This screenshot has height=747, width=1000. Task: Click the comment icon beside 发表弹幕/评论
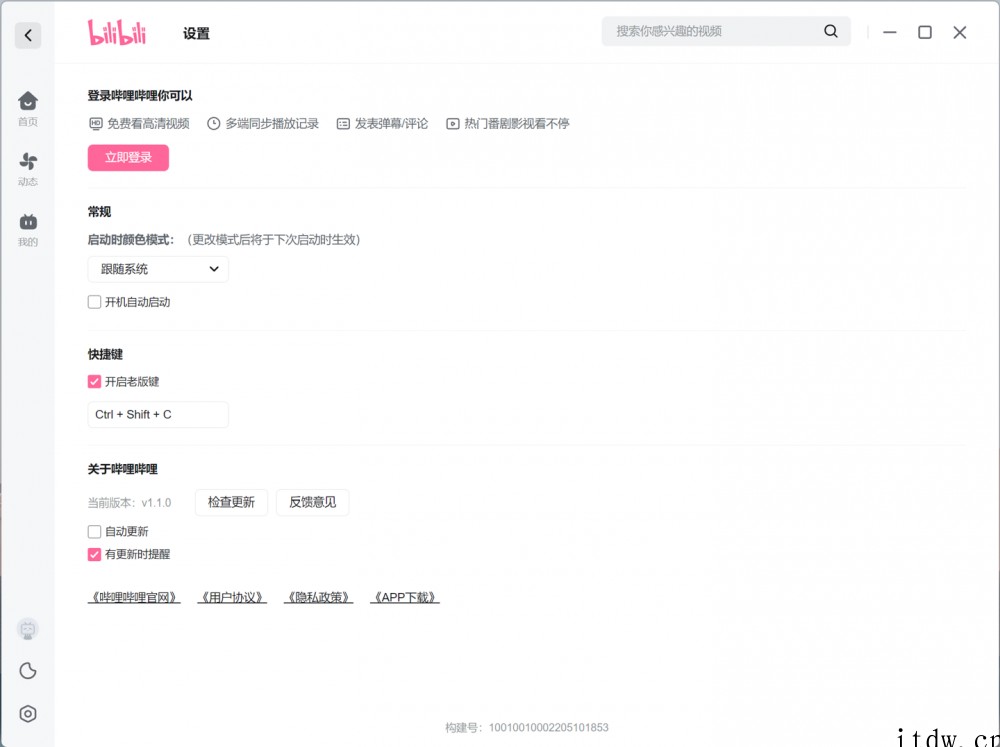[343, 124]
